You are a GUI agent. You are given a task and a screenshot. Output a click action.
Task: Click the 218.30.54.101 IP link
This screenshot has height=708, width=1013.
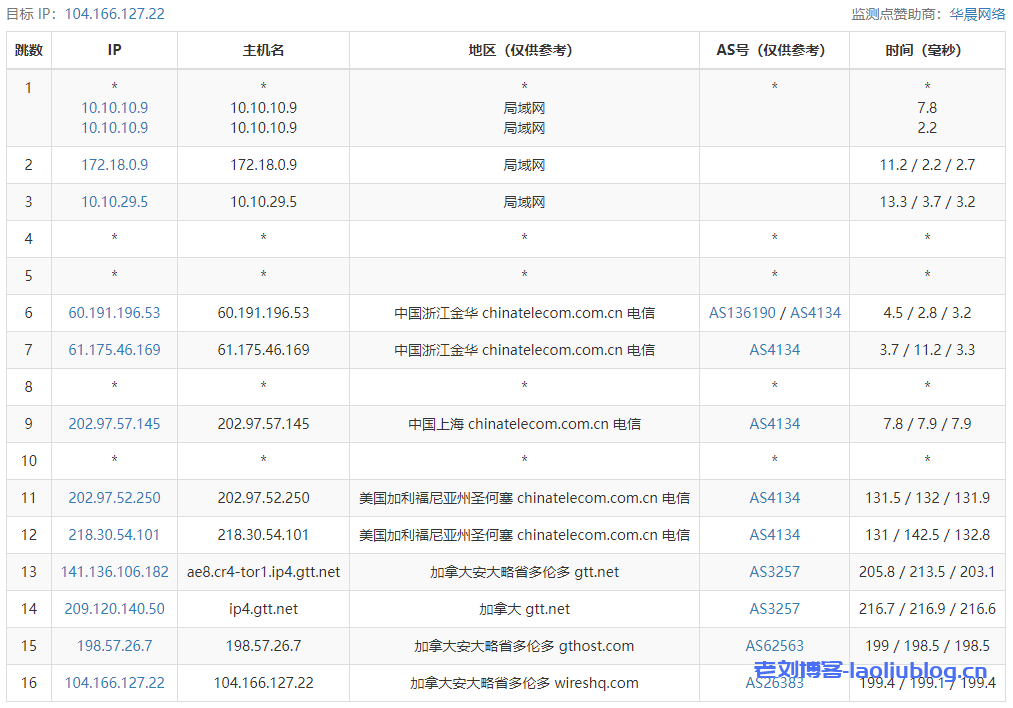point(113,534)
